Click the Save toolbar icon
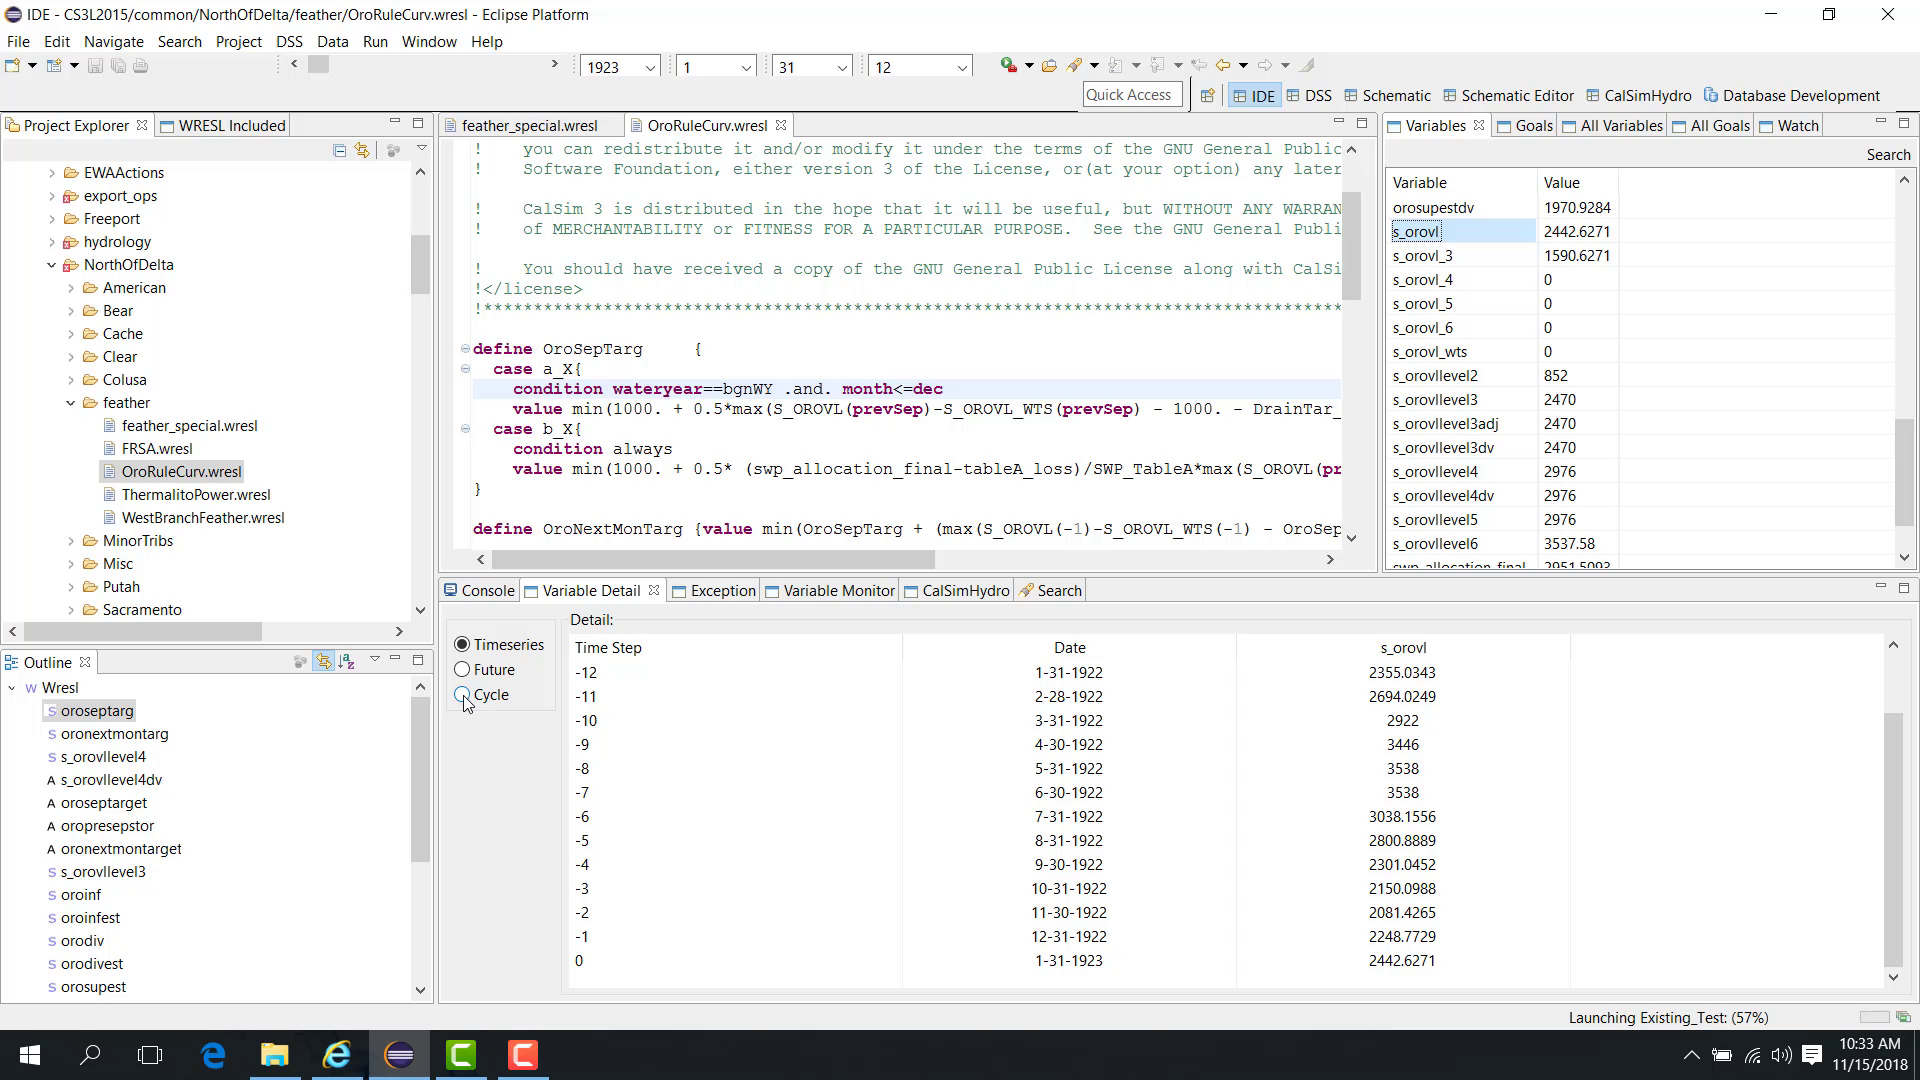The image size is (1920, 1080). point(95,66)
